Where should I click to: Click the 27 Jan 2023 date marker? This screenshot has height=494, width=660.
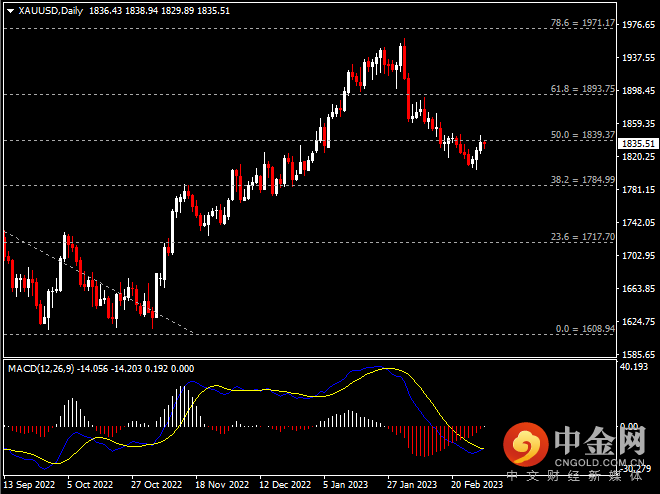414,482
